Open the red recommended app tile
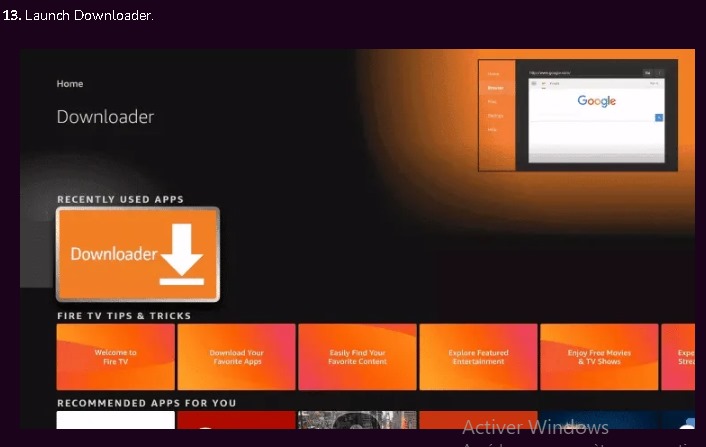 click(x=237, y=419)
